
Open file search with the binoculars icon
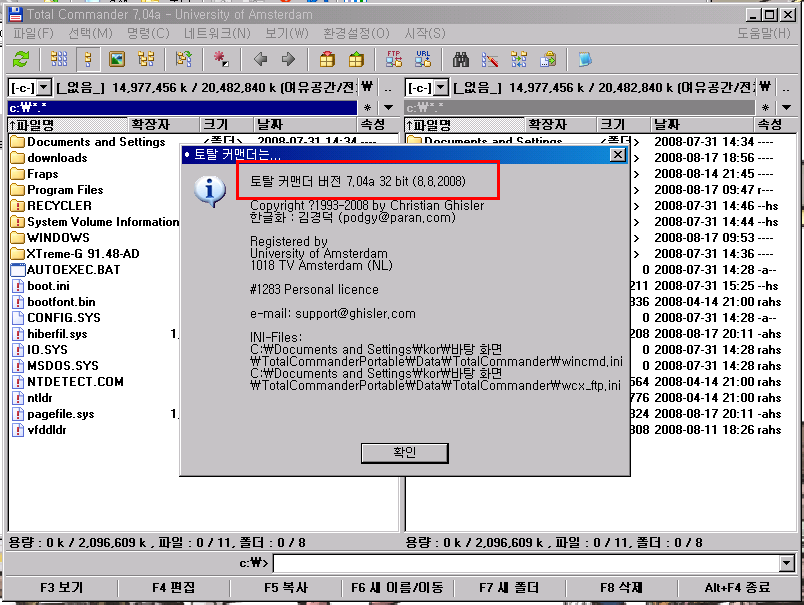point(460,59)
